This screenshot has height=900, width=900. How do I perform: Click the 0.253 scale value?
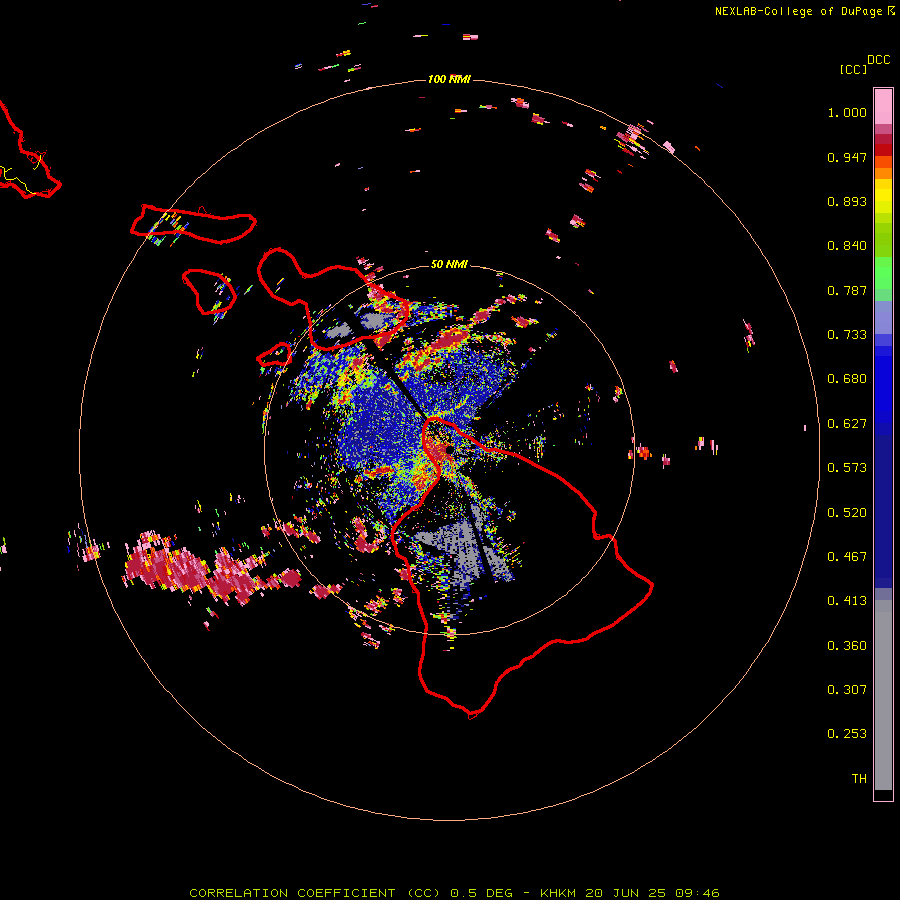(x=847, y=734)
